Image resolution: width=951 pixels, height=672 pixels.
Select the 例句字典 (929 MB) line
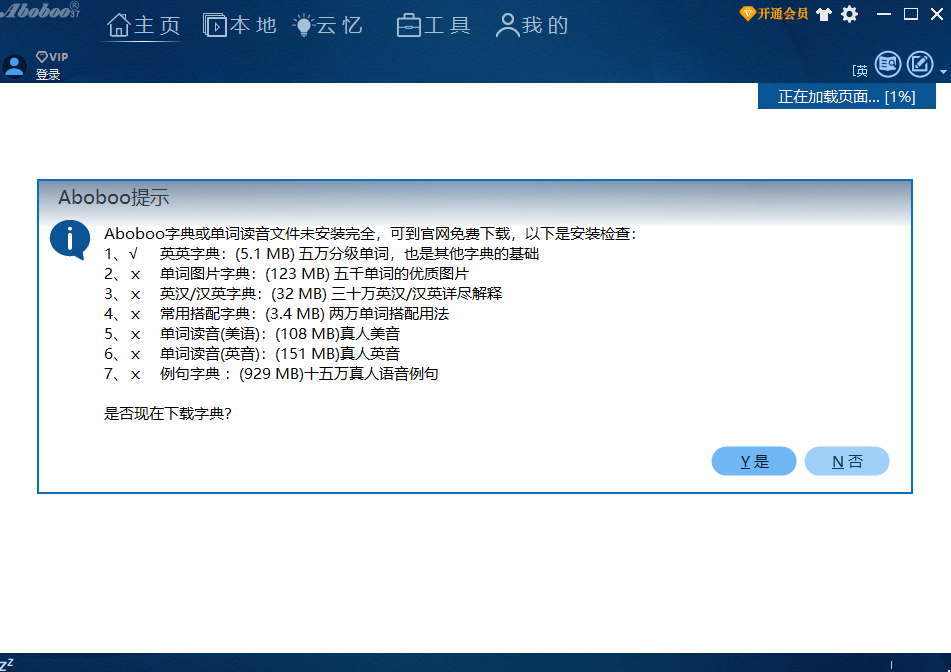[271, 374]
